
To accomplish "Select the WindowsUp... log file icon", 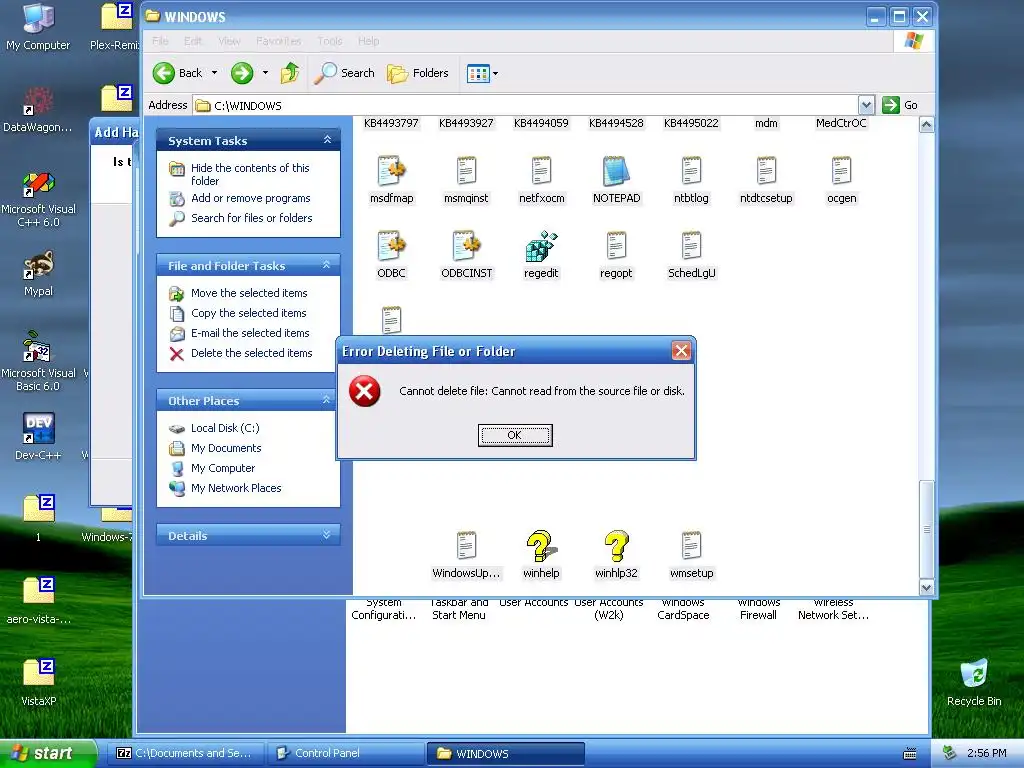I will coord(466,546).
